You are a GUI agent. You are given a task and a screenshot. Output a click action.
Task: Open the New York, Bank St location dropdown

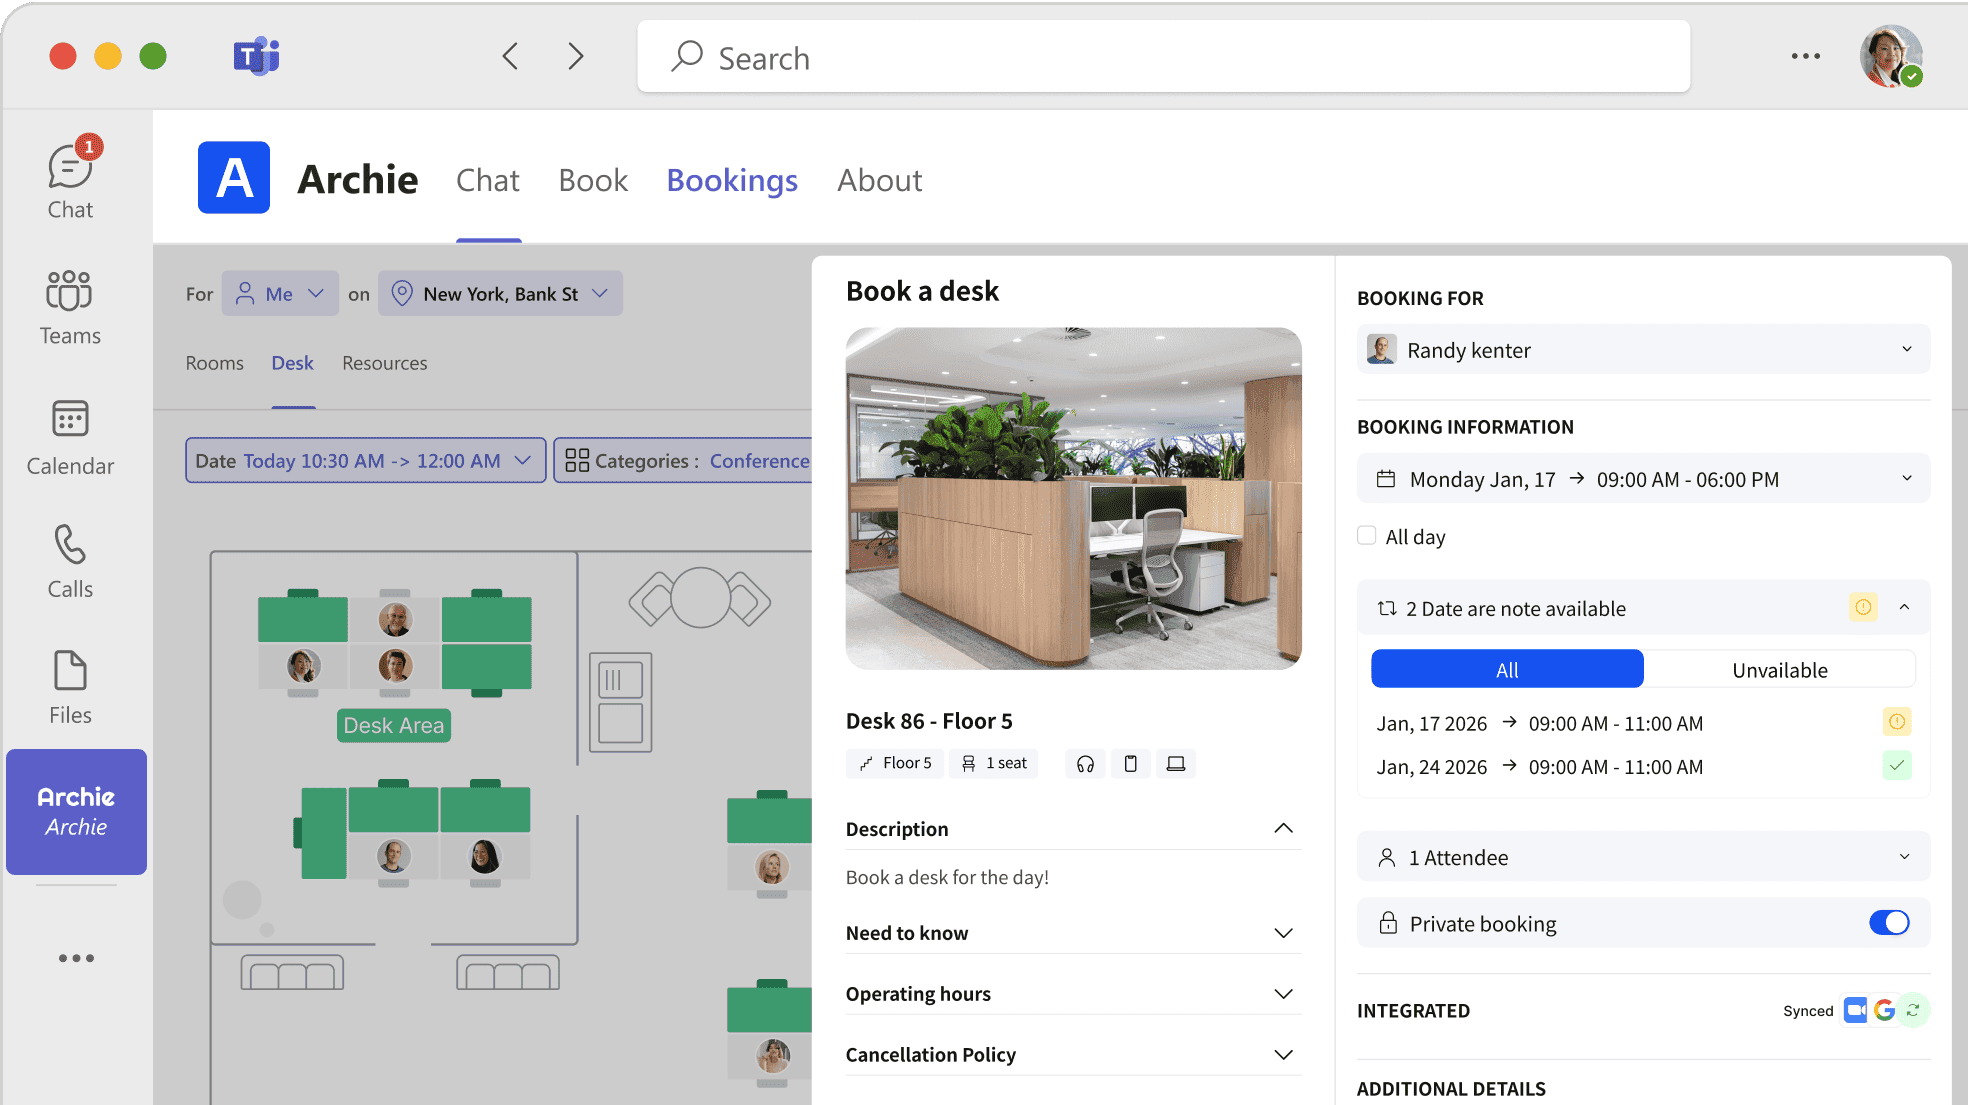(x=500, y=294)
